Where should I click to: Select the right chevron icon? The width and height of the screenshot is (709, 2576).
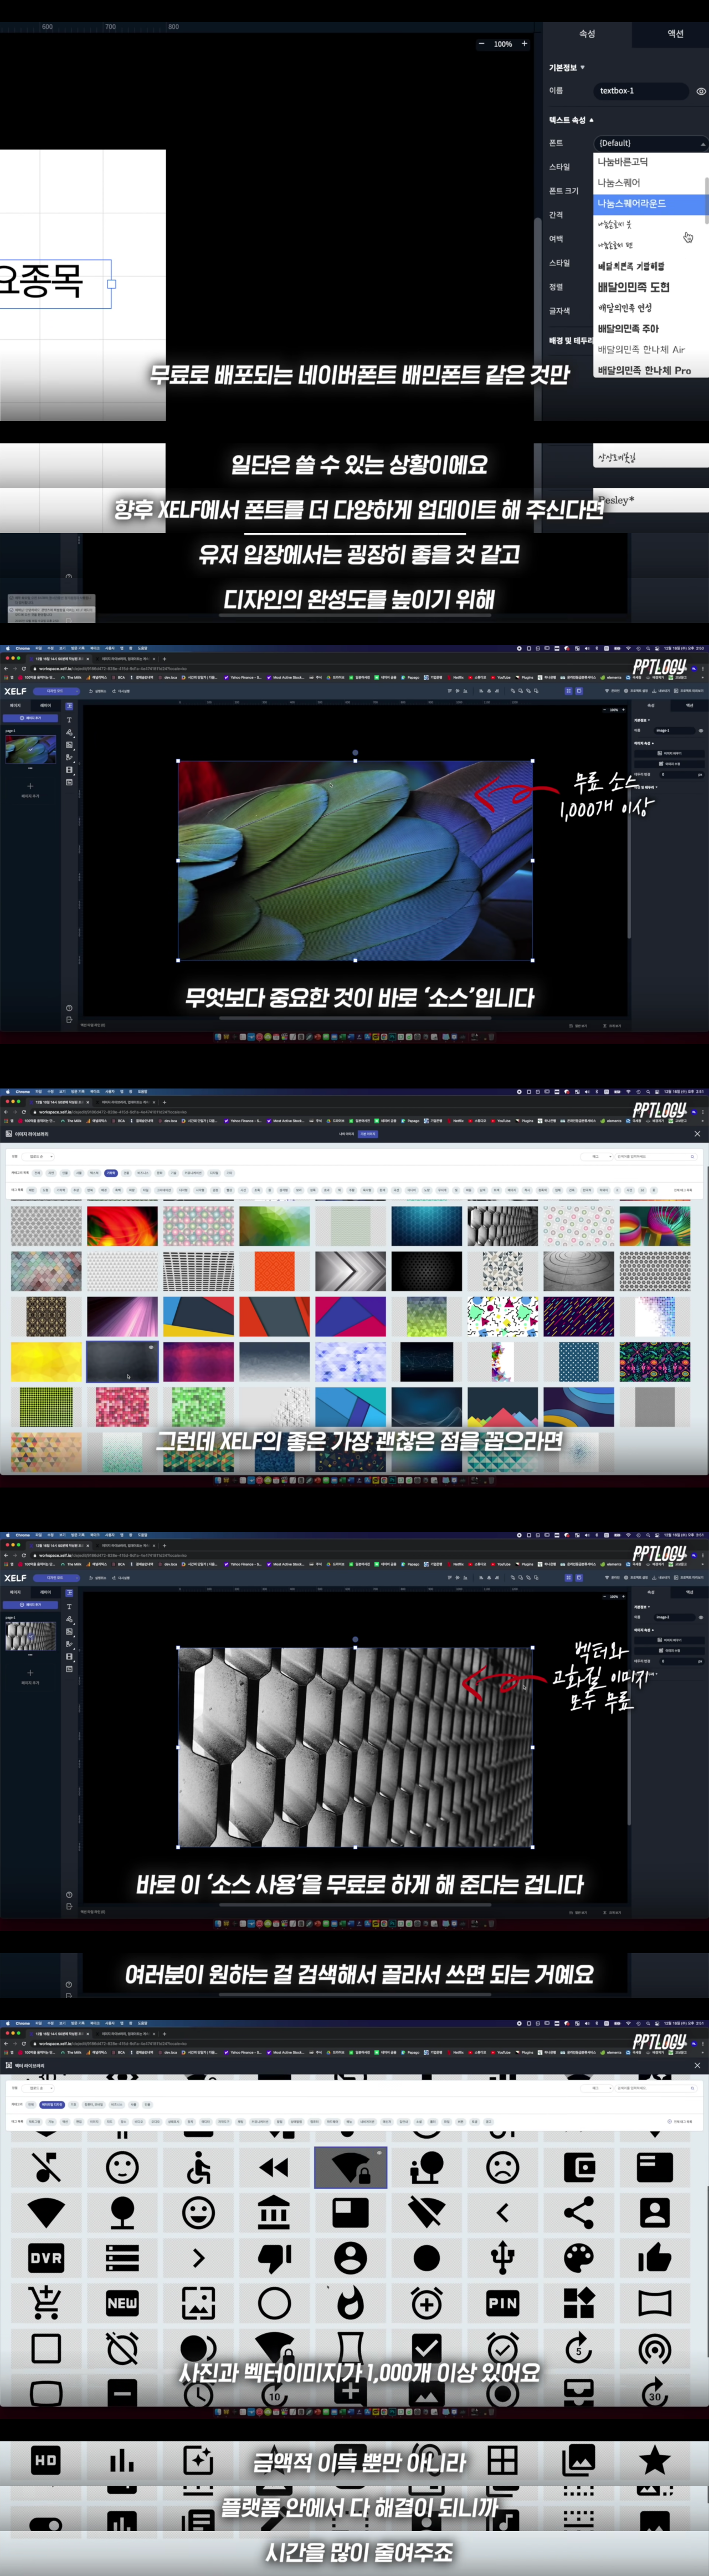click(198, 2258)
